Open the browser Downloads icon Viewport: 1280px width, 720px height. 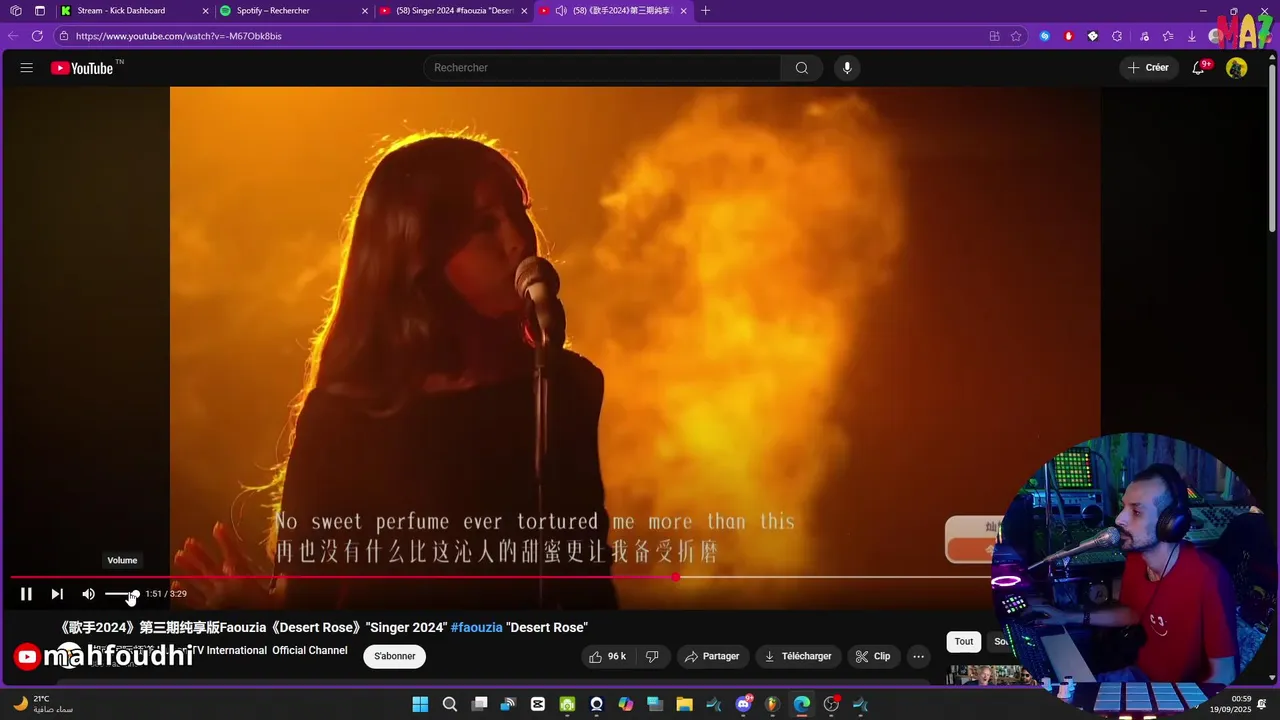[x=1192, y=36]
